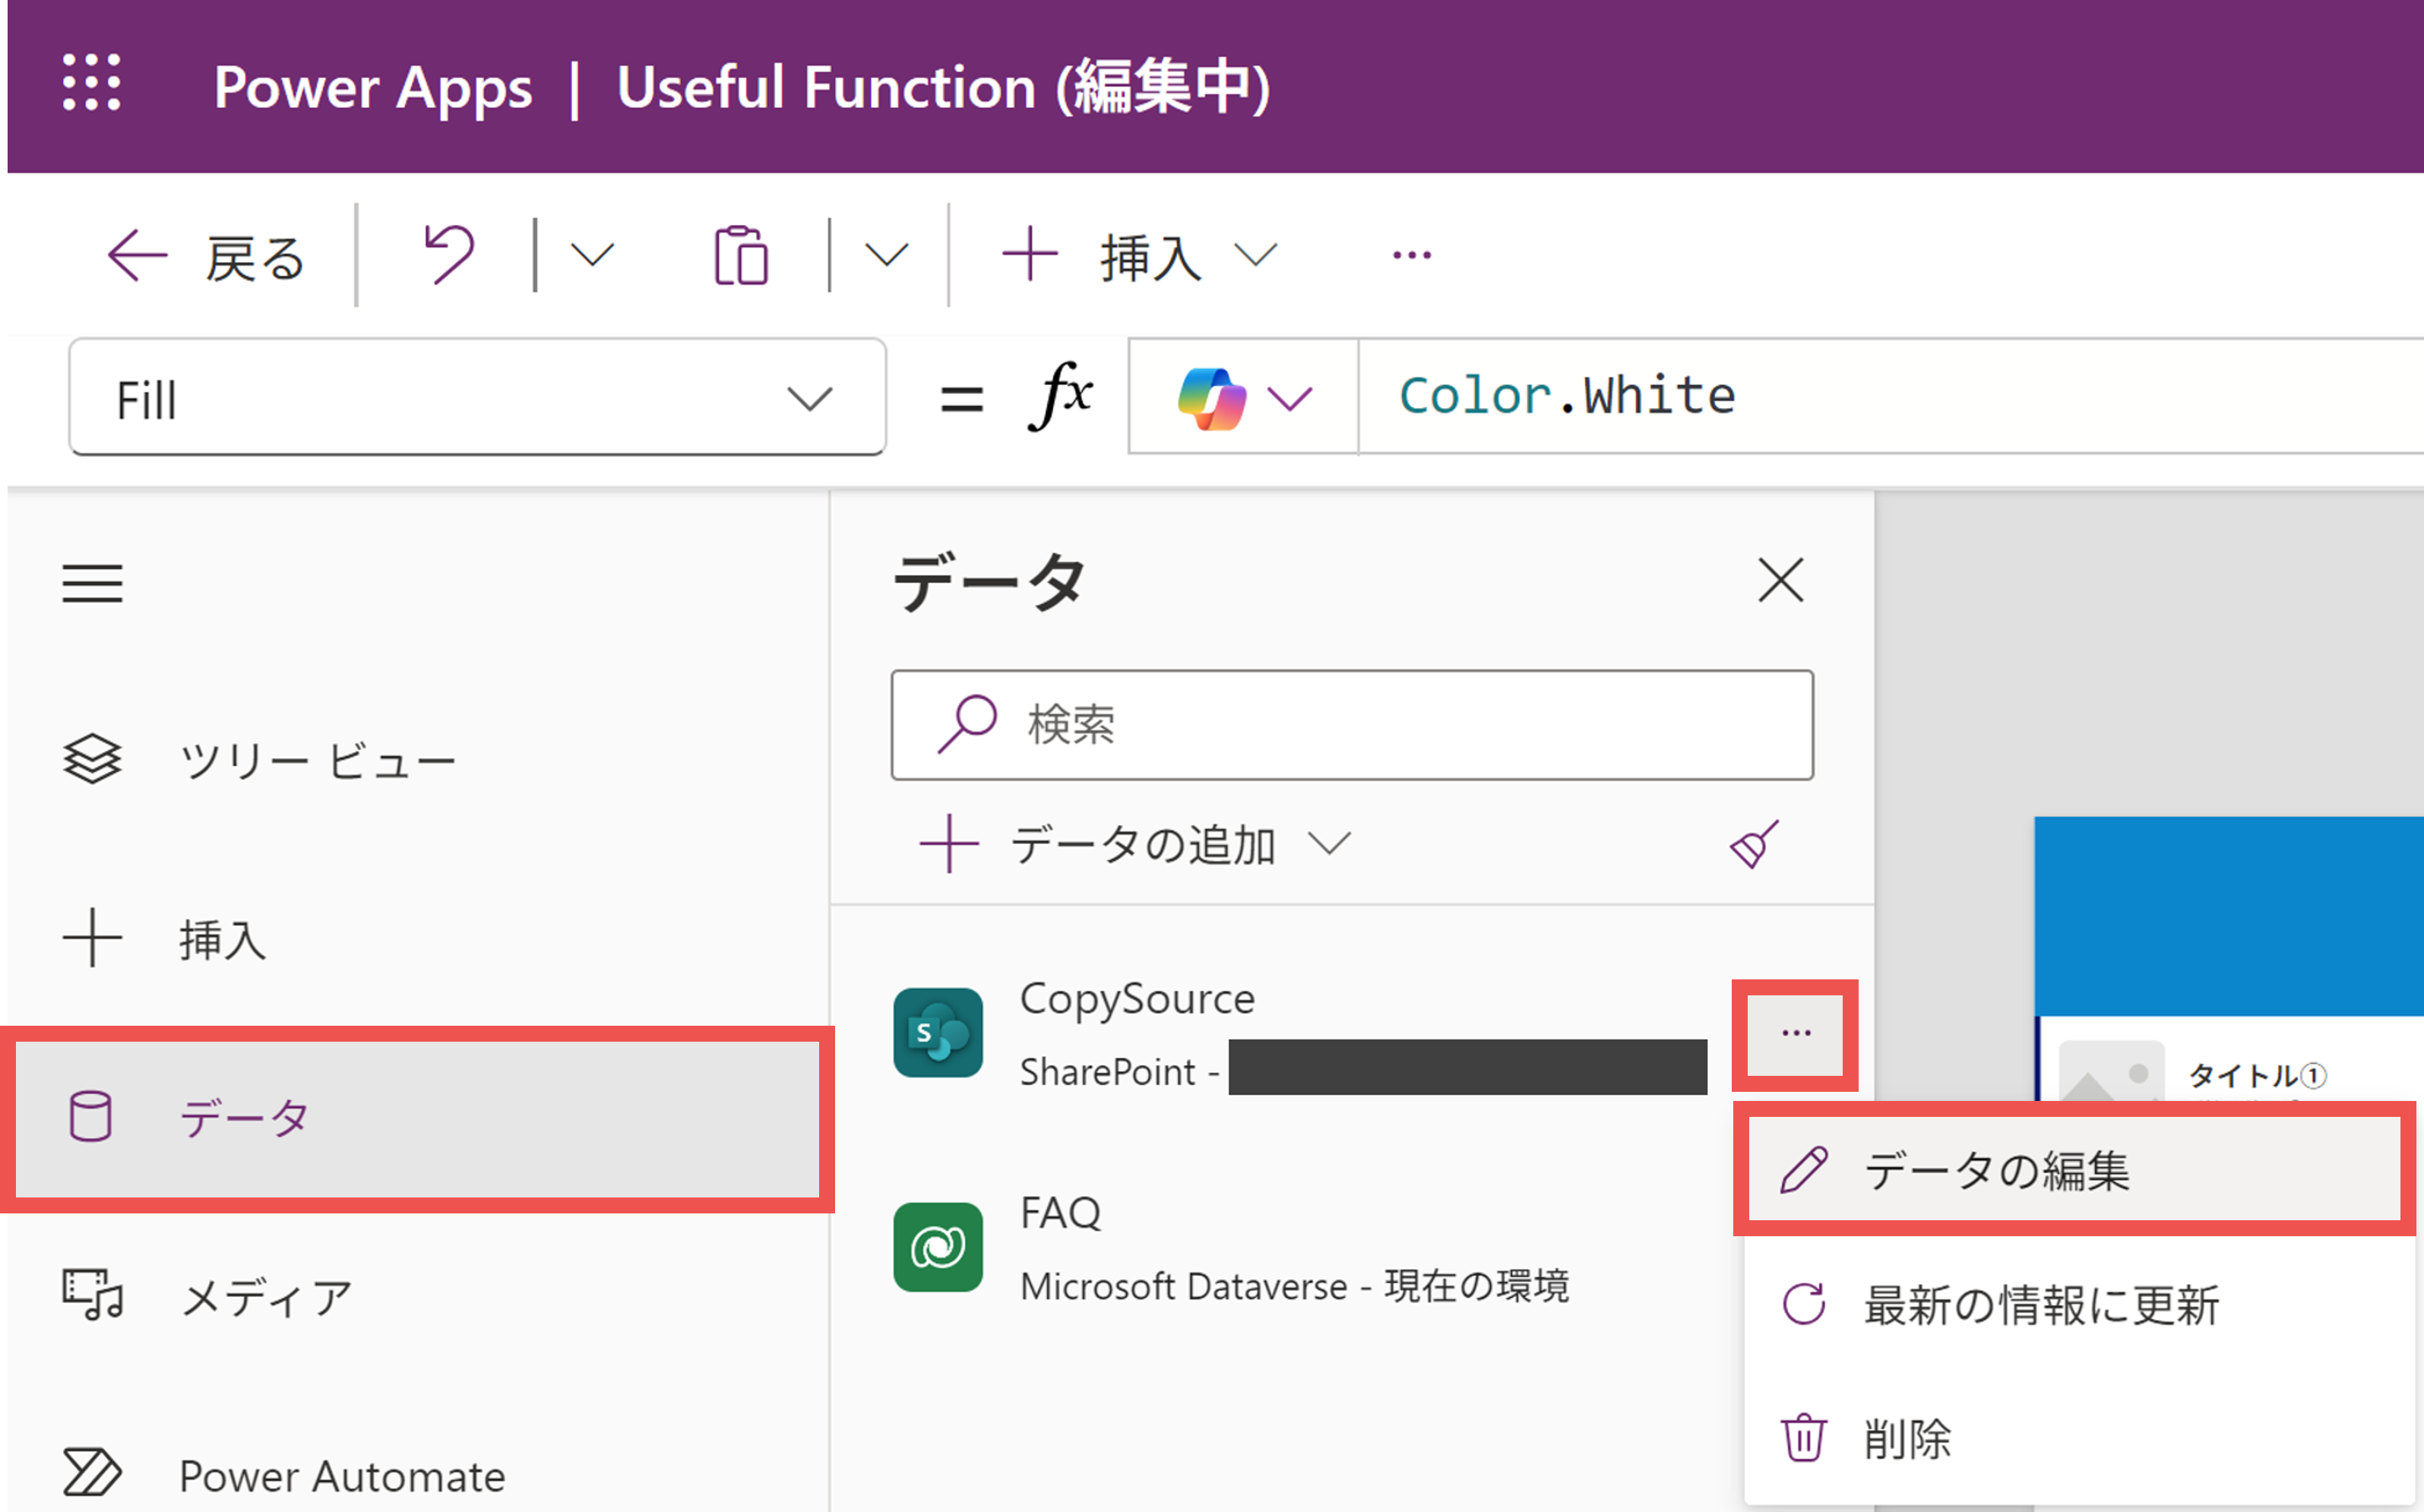
Task: Toggle the hamburger navigation menu
Action: pos(92,583)
